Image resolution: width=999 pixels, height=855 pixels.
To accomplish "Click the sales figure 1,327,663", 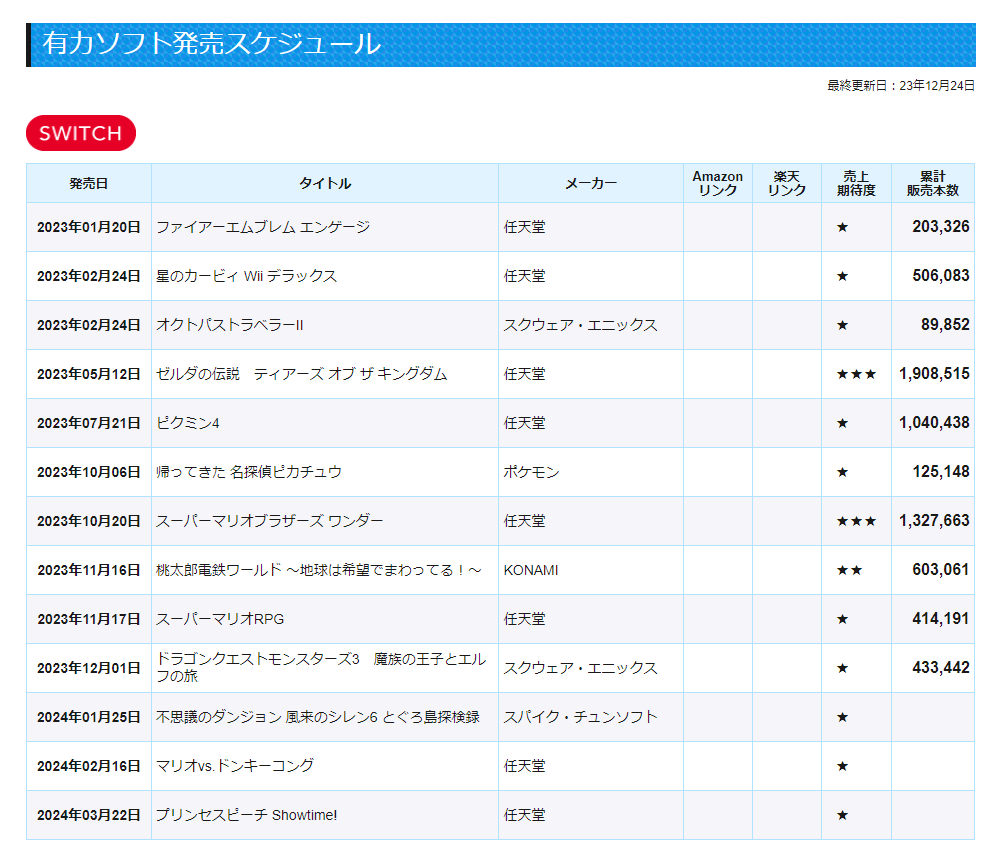I will pyautogui.click(x=934, y=521).
